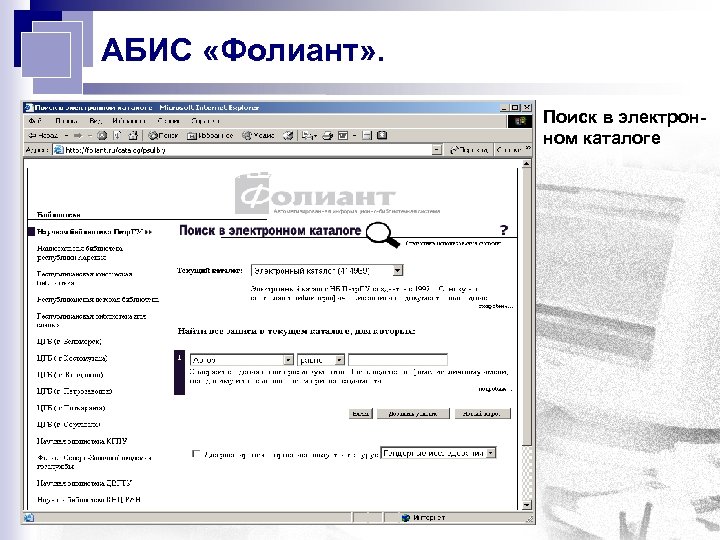Open the search field type dropdown (Автор)
720x540 pixels.
pos(288,360)
